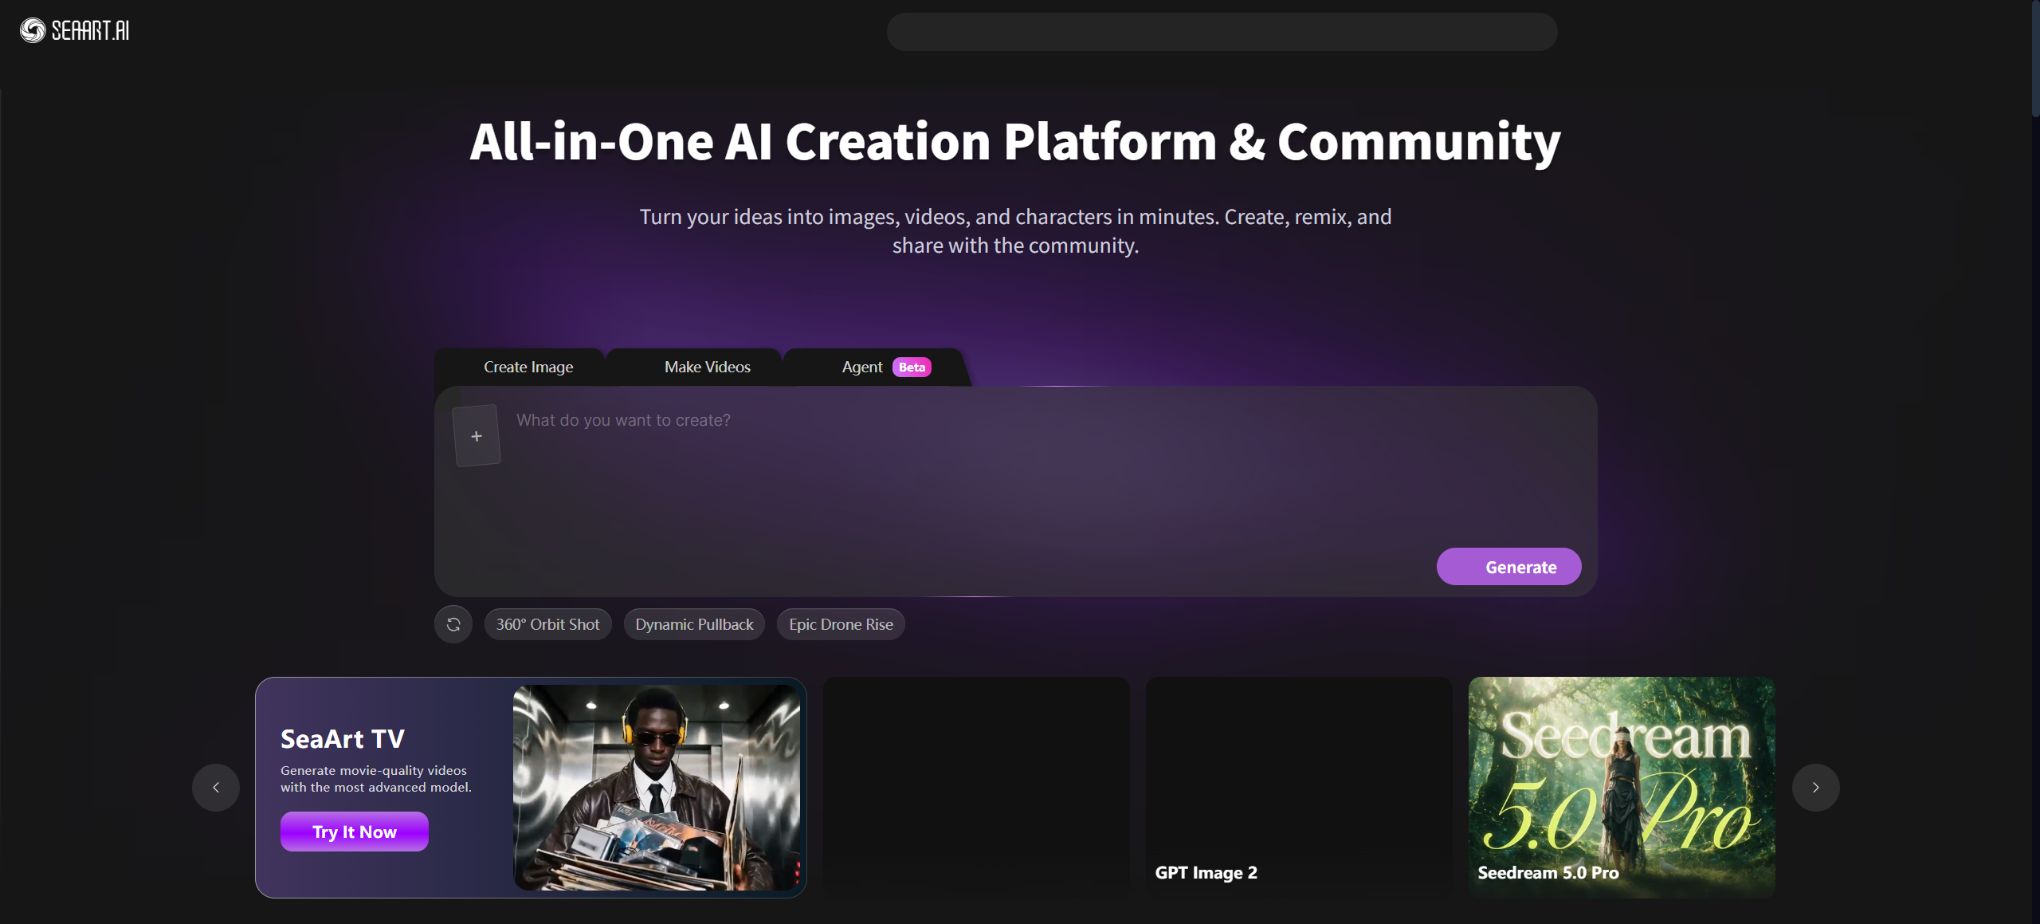Image resolution: width=2040 pixels, height=924 pixels.
Task: Open the Agent Beta tab
Action: coord(886,367)
